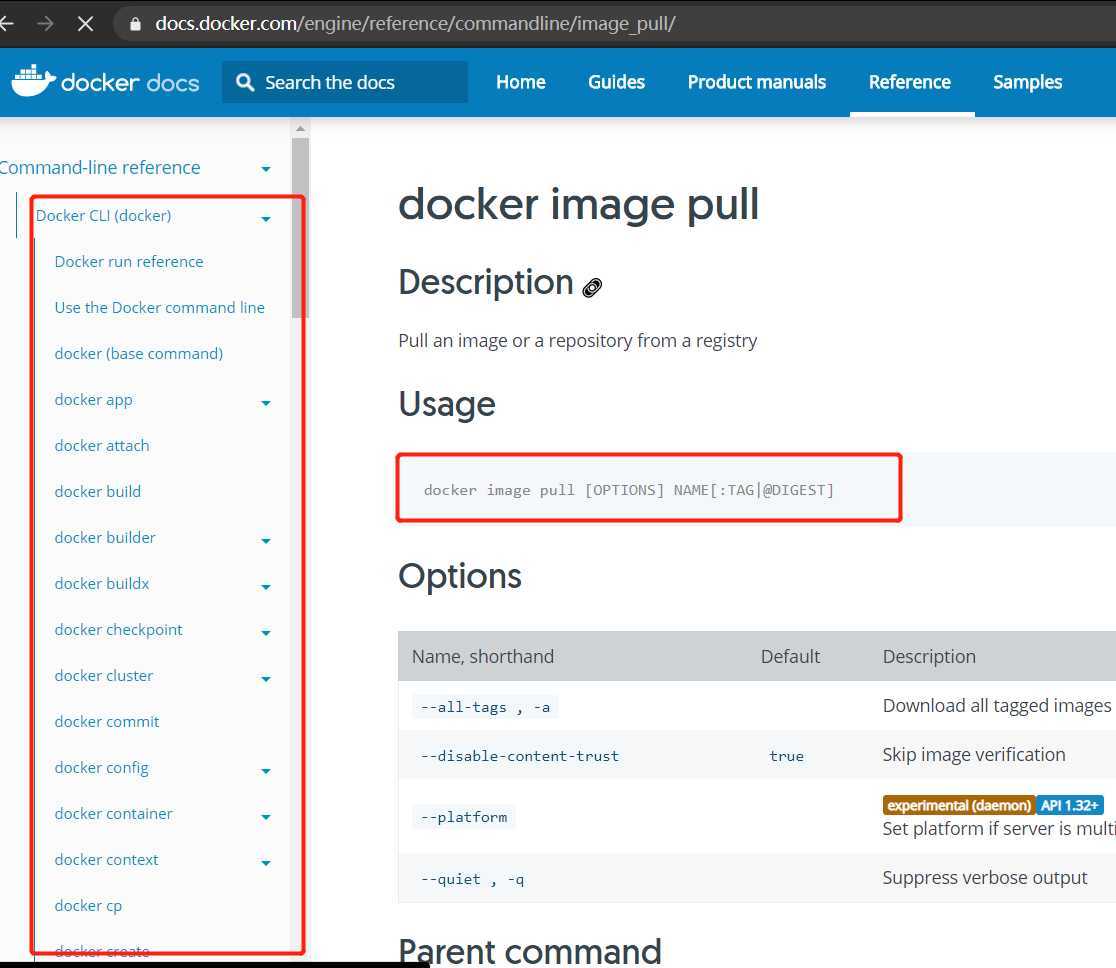The image size is (1116, 968).
Task: Collapse Command-line reference section arrow
Action: pyautogui.click(x=265, y=169)
